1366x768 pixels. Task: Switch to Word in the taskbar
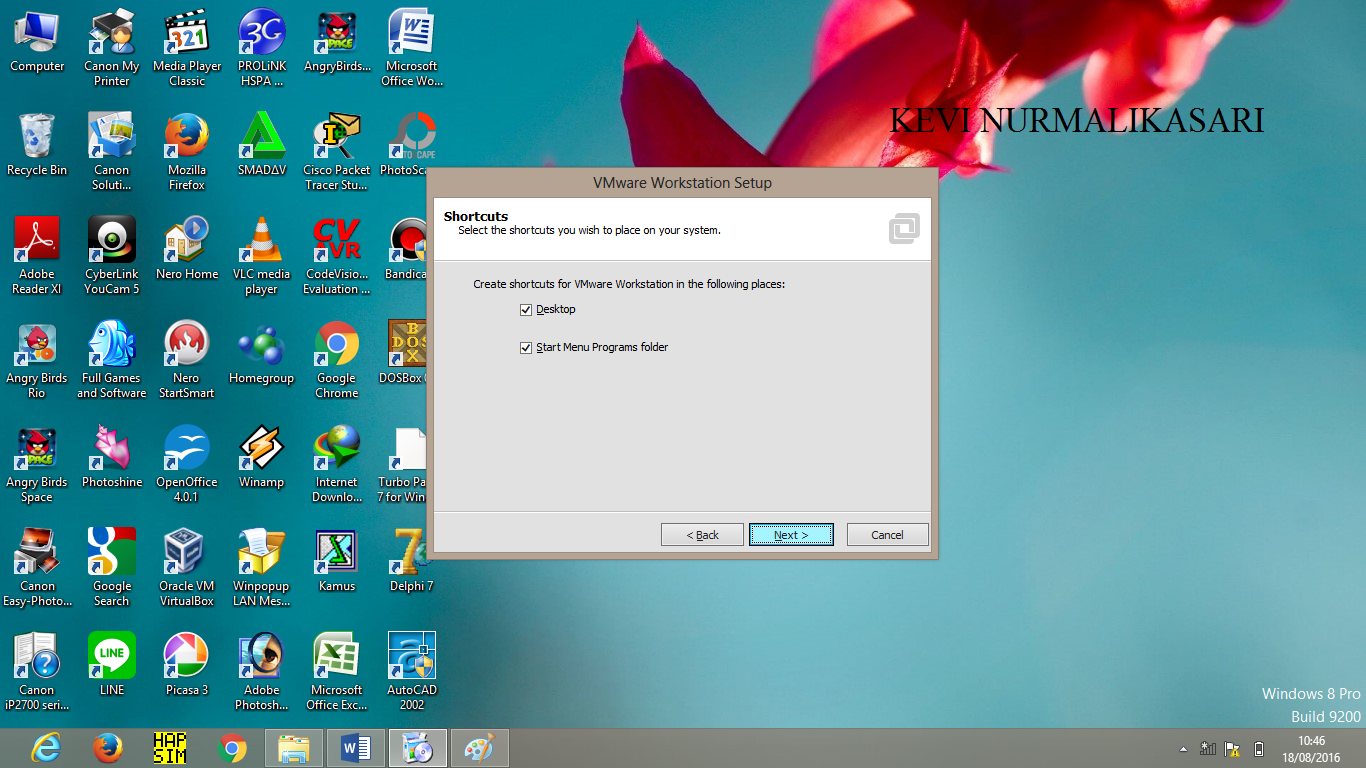(x=356, y=748)
